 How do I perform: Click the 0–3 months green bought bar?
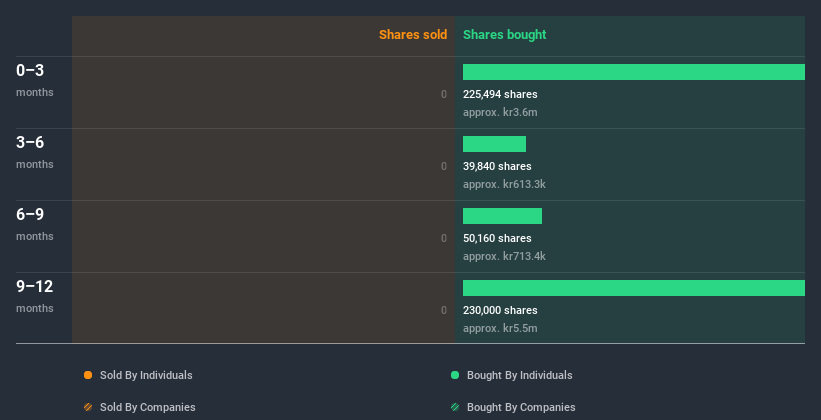(634, 72)
